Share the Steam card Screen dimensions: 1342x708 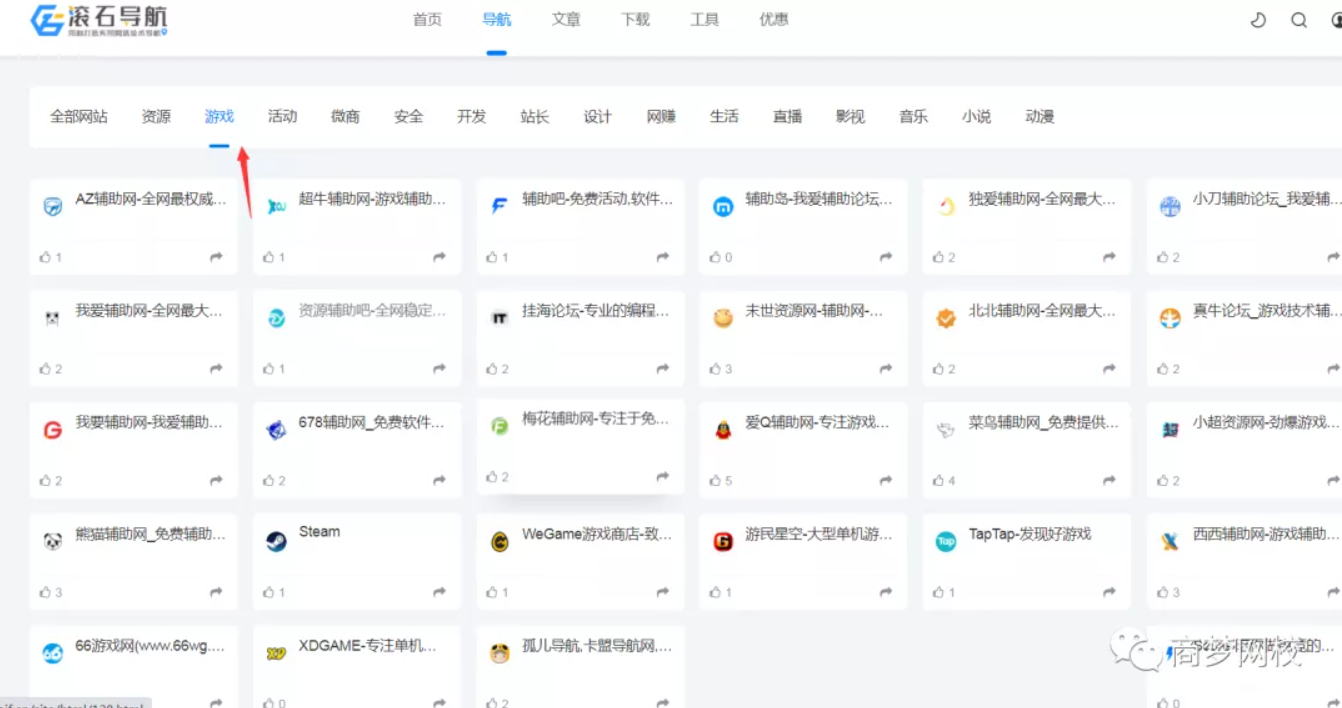point(439,592)
